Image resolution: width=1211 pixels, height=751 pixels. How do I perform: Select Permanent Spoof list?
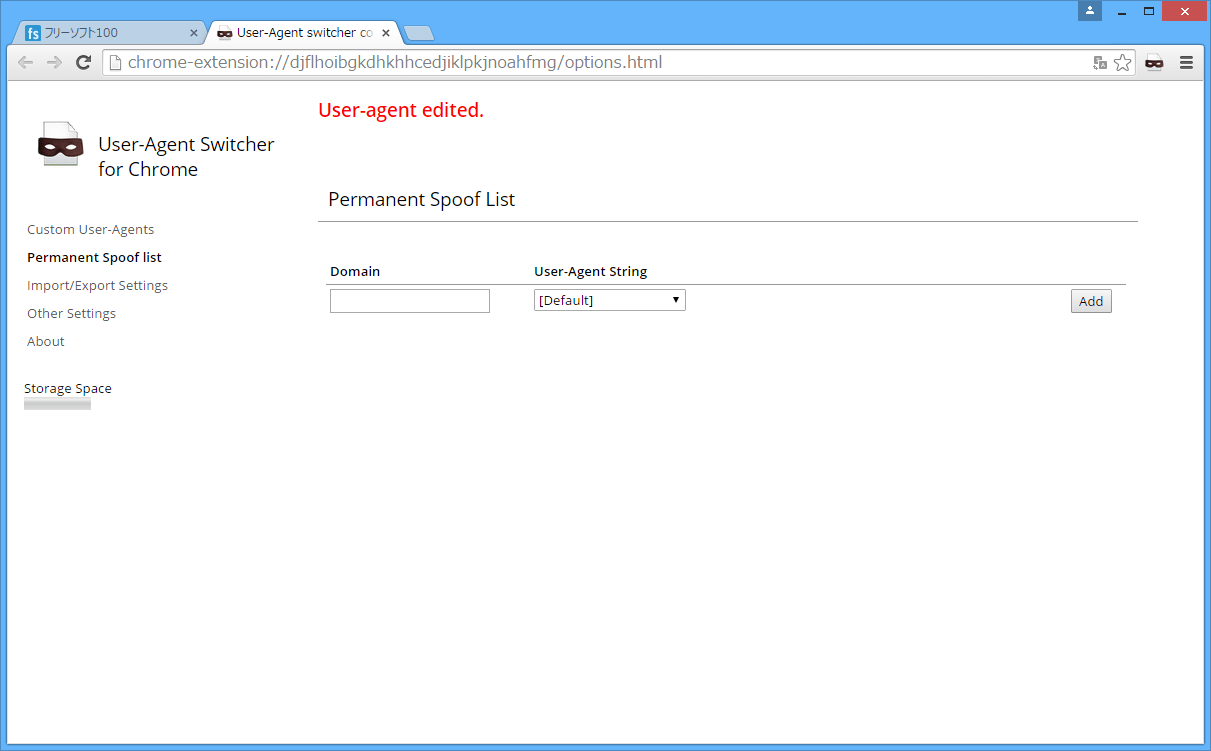[94, 257]
